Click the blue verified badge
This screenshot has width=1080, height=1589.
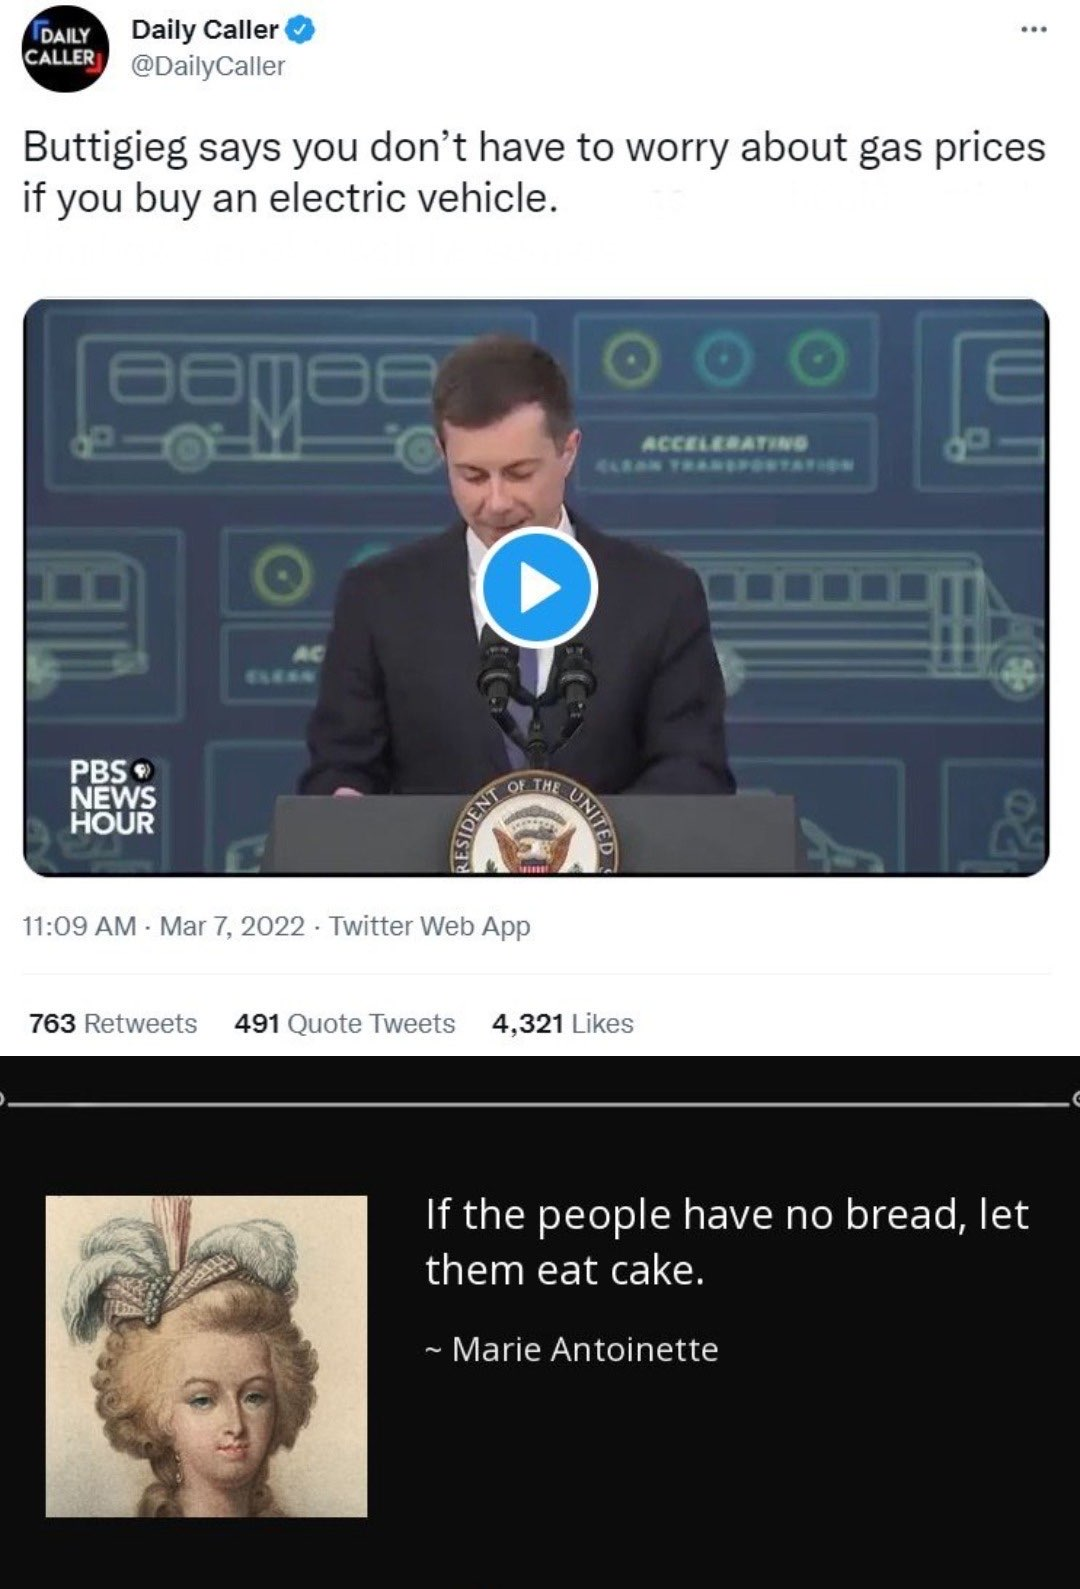[x=301, y=30]
